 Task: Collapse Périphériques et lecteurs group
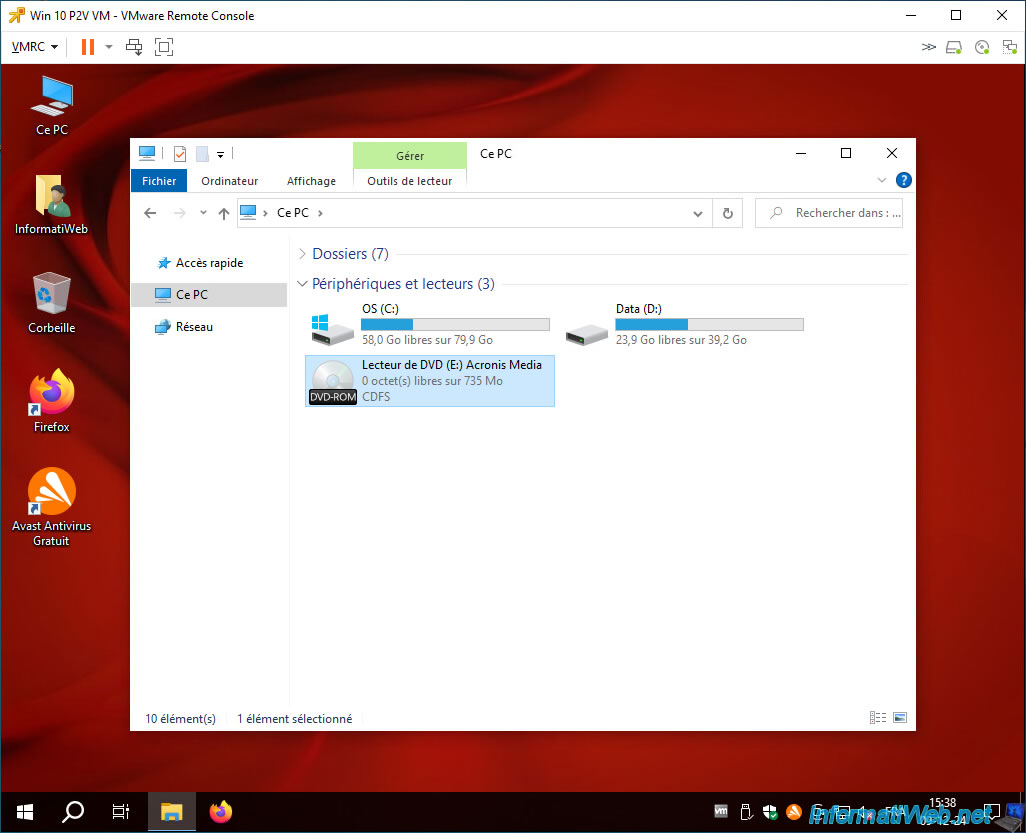(x=302, y=284)
